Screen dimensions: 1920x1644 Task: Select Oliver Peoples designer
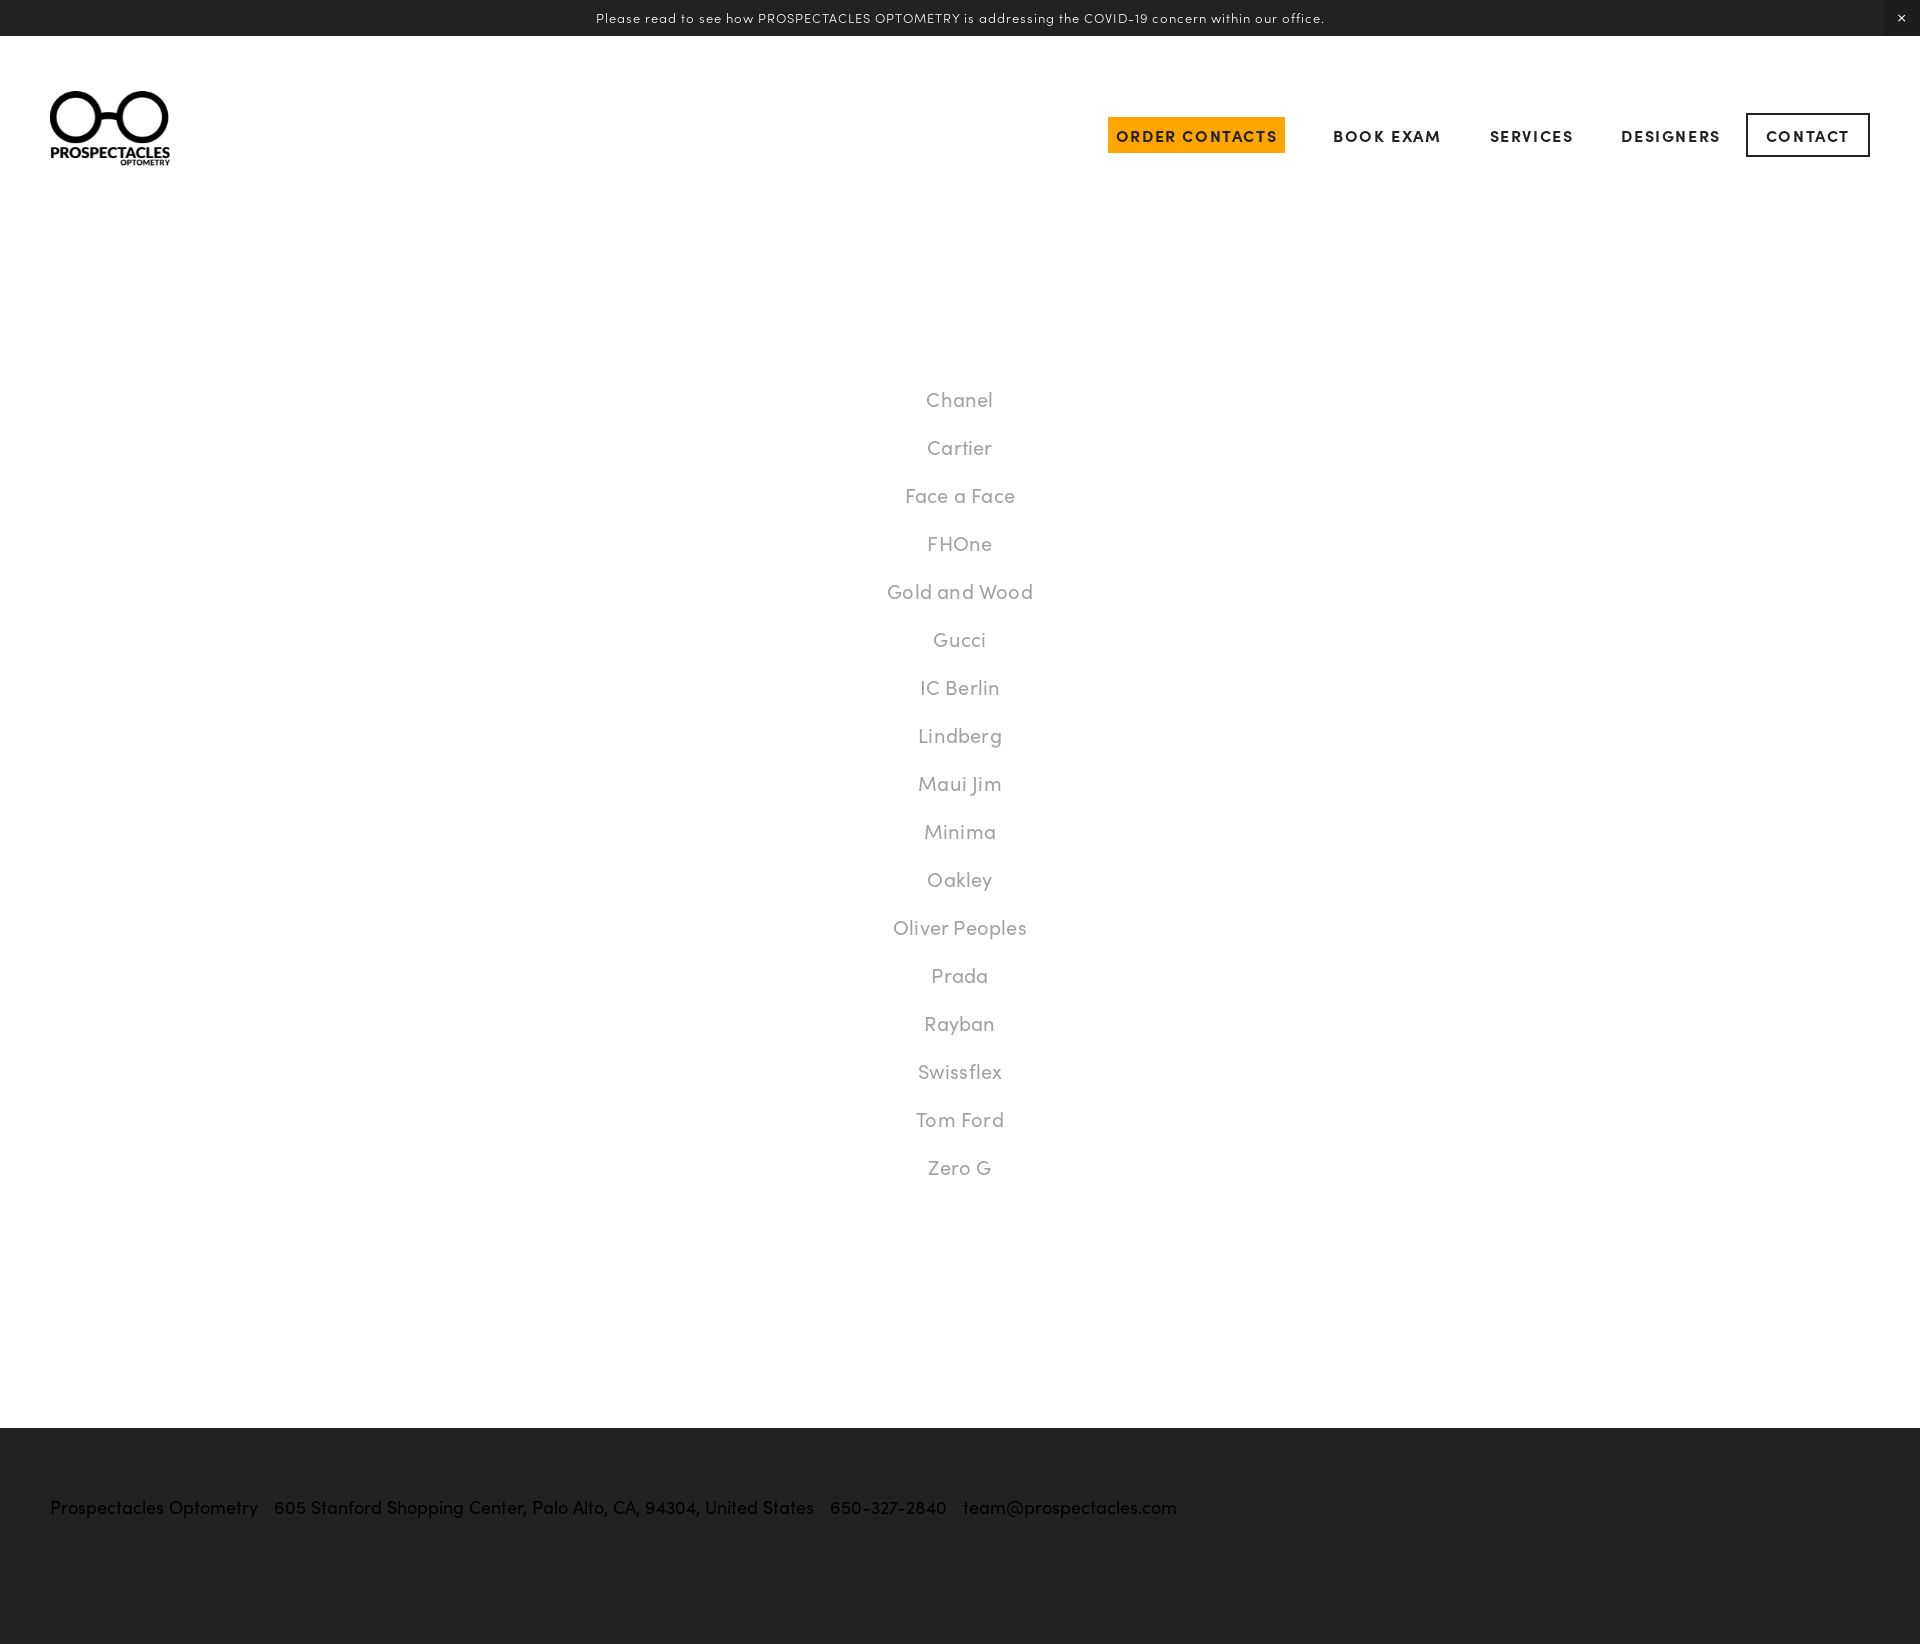click(x=960, y=928)
